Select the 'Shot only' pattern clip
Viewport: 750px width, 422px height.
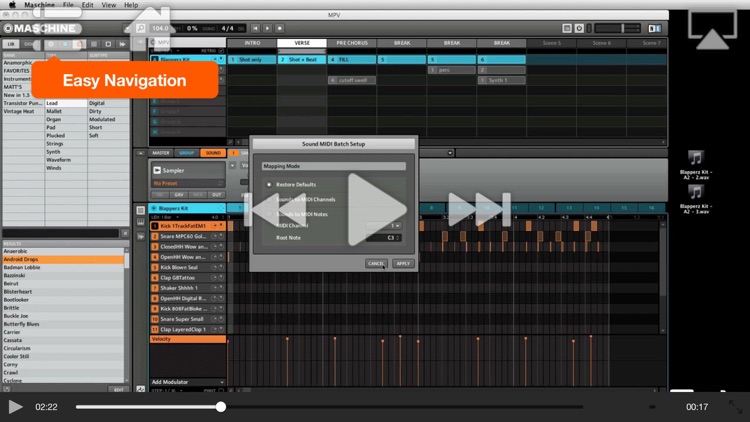pyautogui.click(x=252, y=59)
